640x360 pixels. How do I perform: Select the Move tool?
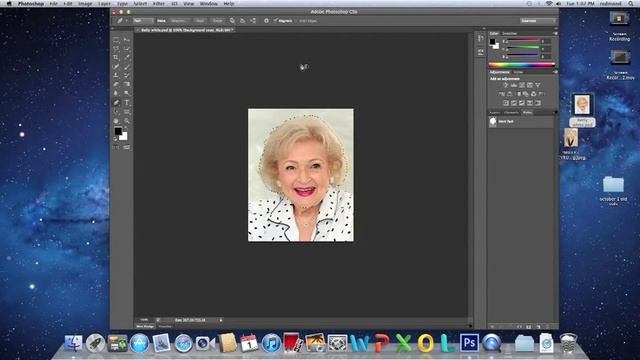(x=127, y=40)
